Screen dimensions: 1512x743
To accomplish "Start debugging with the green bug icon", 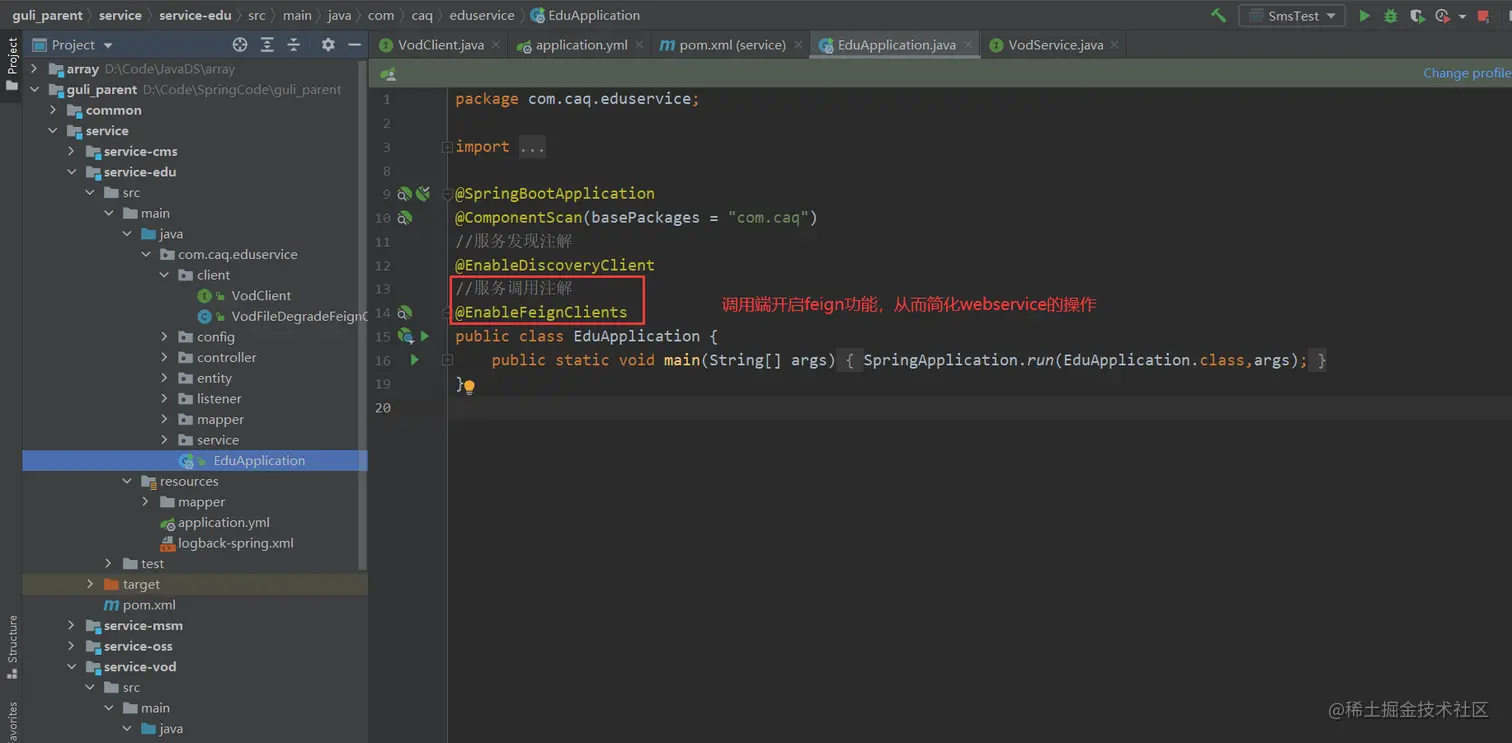I will tap(1390, 16).
